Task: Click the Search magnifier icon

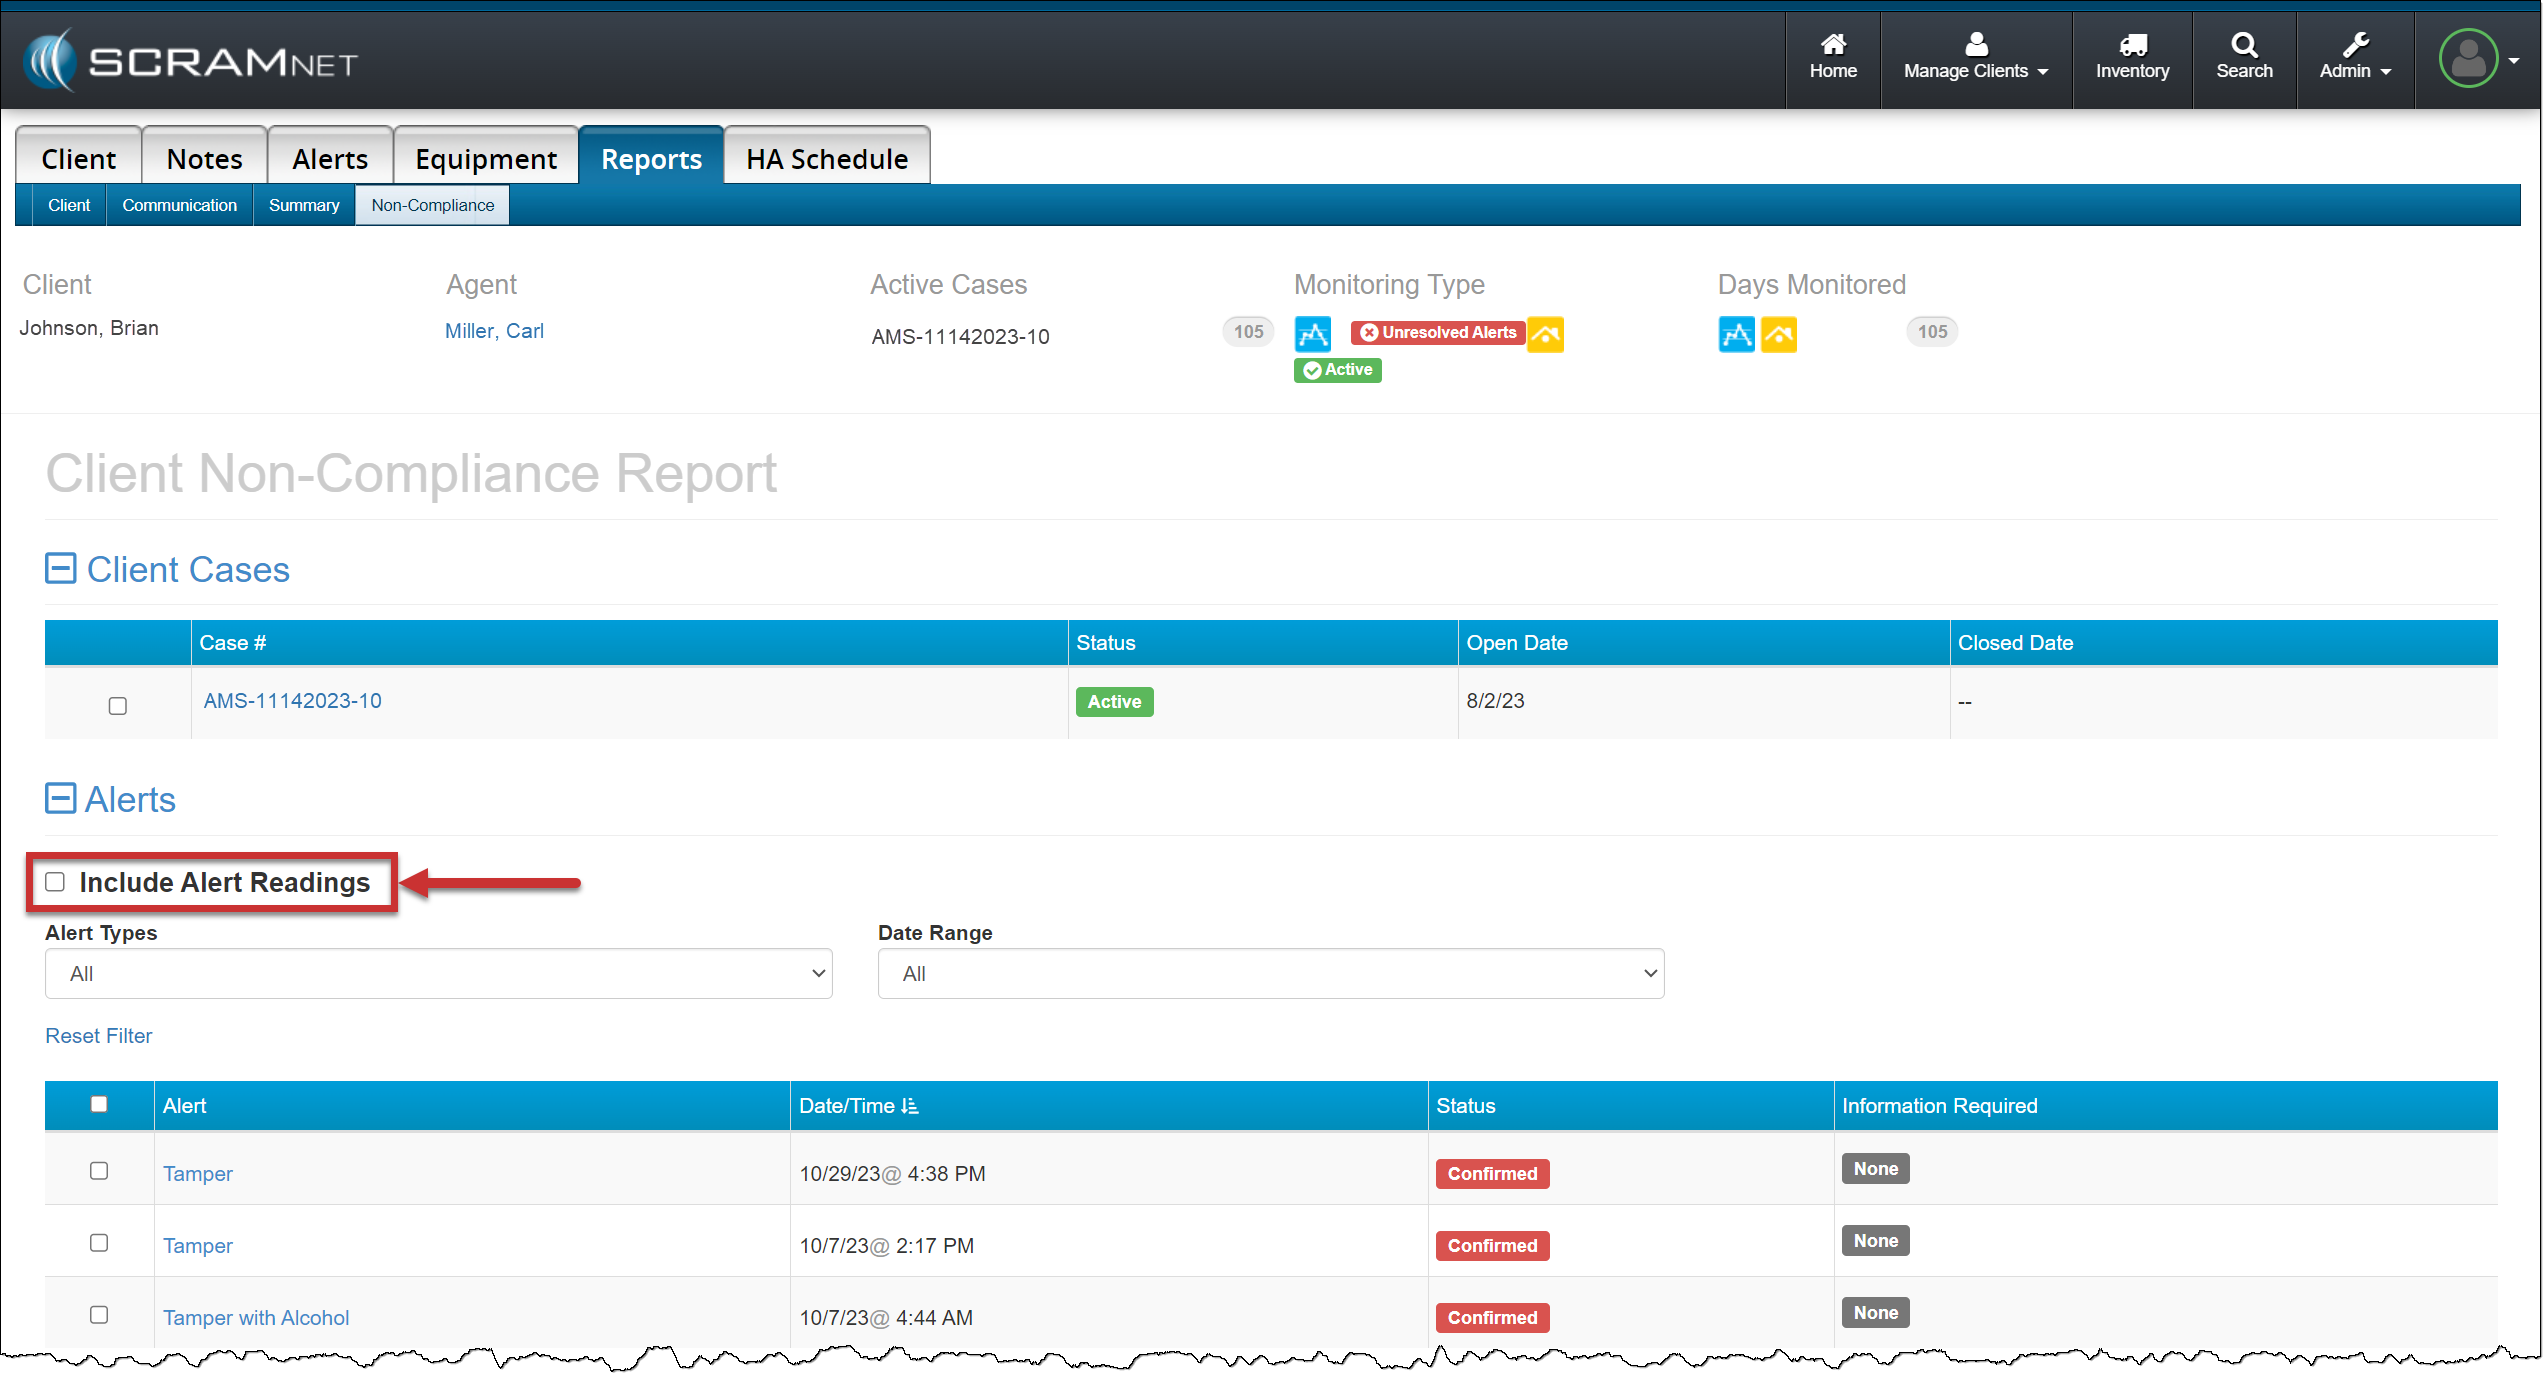Action: pos(2243,44)
